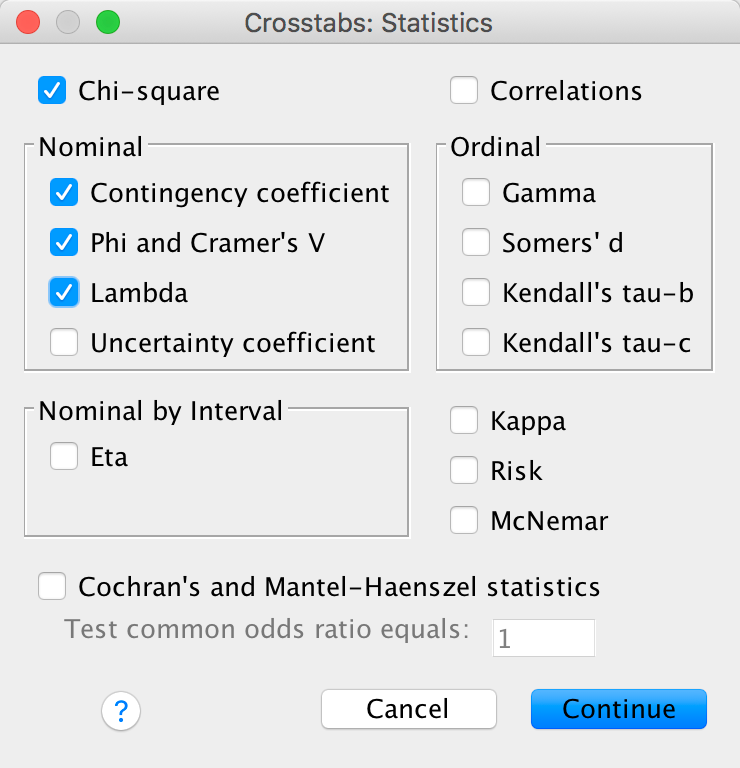Image resolution: width=740 pixels, height=768 pixels.
Task: Select the Somers' d checkbox
Action: click(476, 243)
